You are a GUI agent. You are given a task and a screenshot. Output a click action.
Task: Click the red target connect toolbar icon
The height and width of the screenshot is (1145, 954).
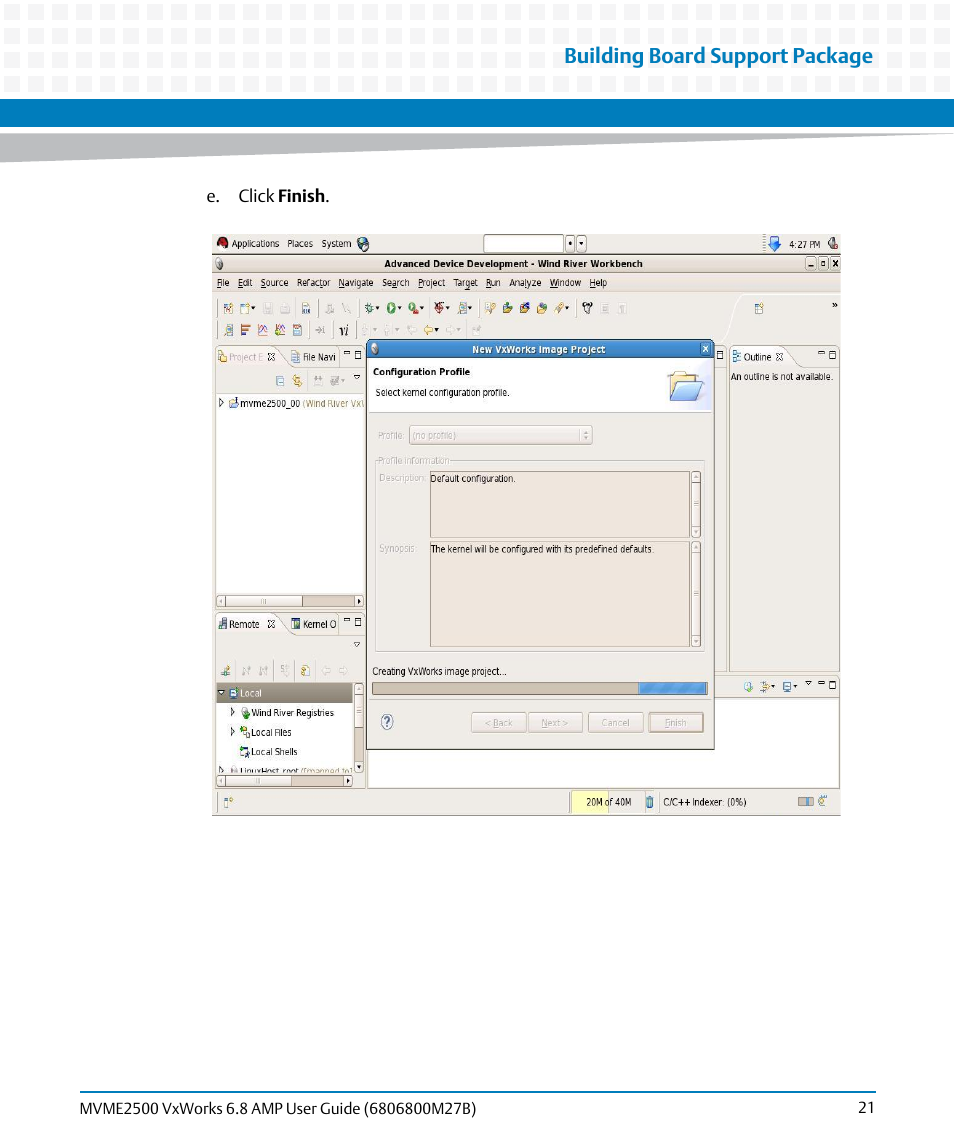440,308
